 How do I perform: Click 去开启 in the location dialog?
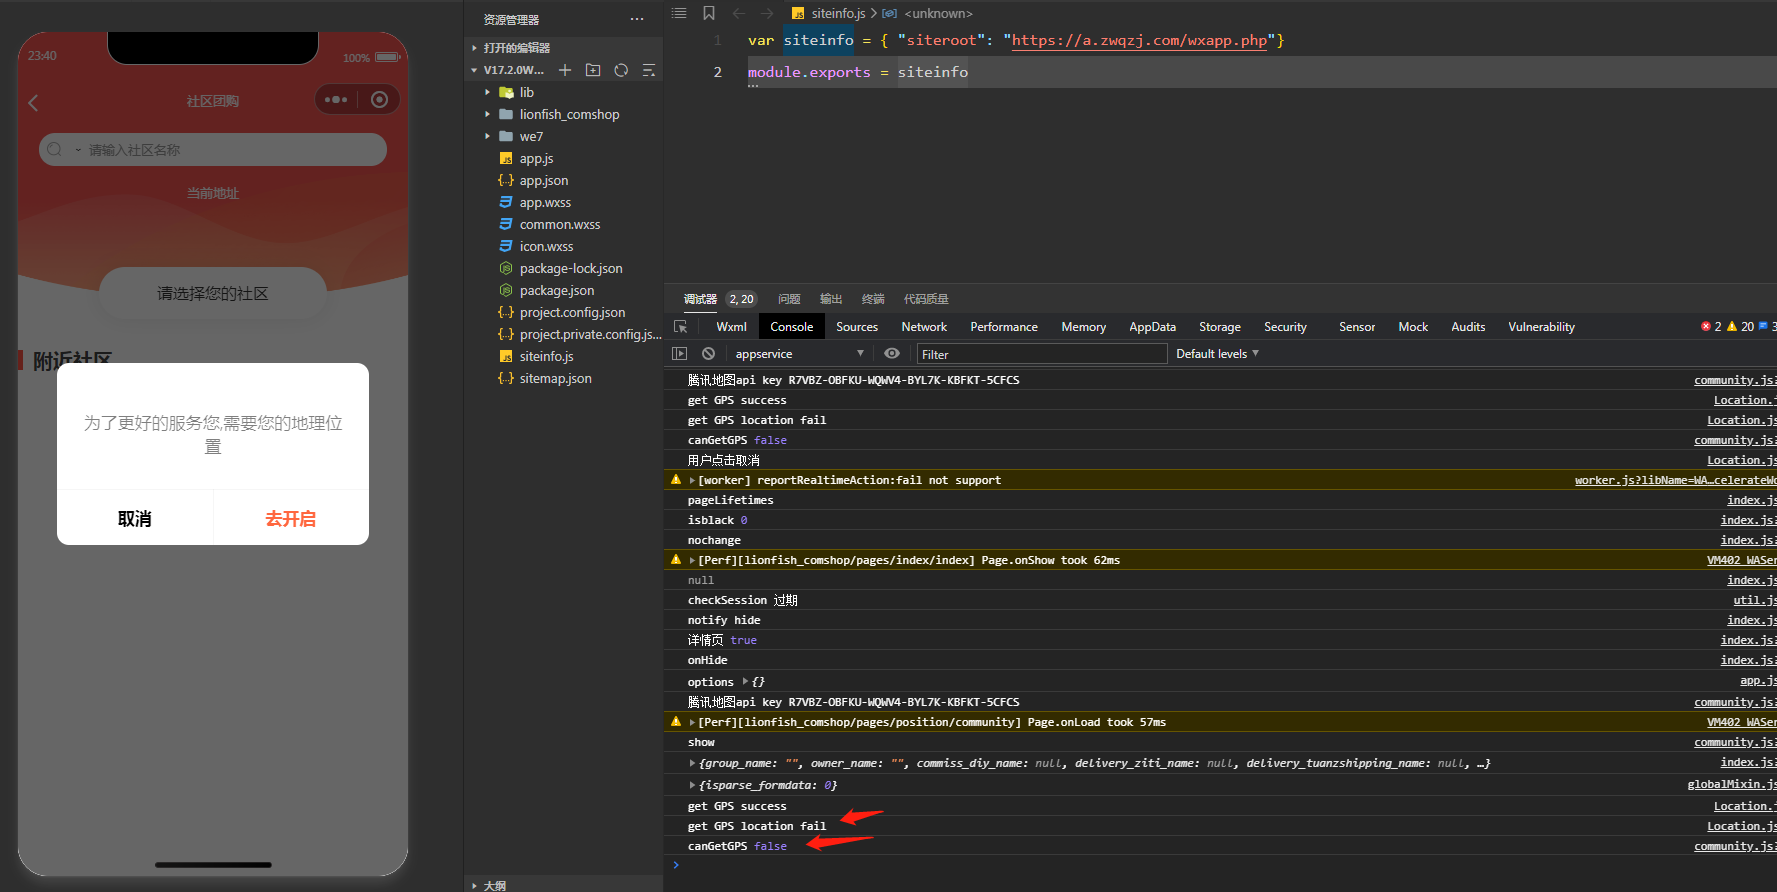(x=291, y=518)
